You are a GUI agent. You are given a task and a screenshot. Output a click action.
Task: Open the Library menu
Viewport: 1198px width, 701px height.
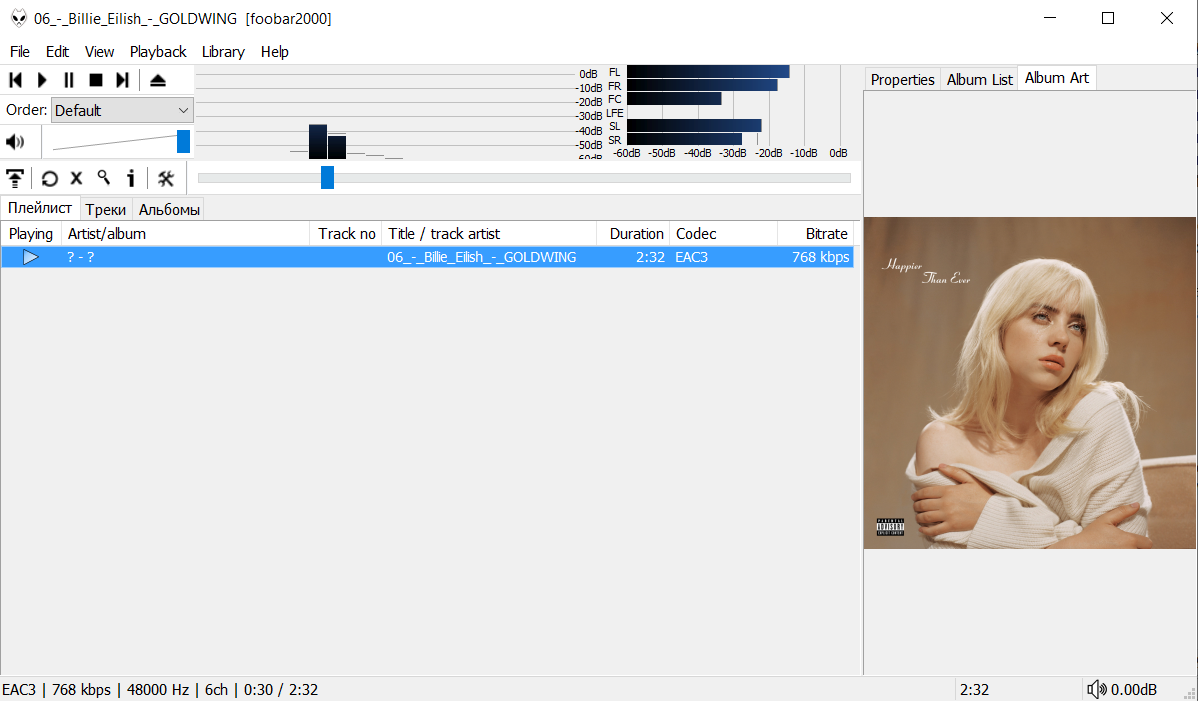[223, 52]
